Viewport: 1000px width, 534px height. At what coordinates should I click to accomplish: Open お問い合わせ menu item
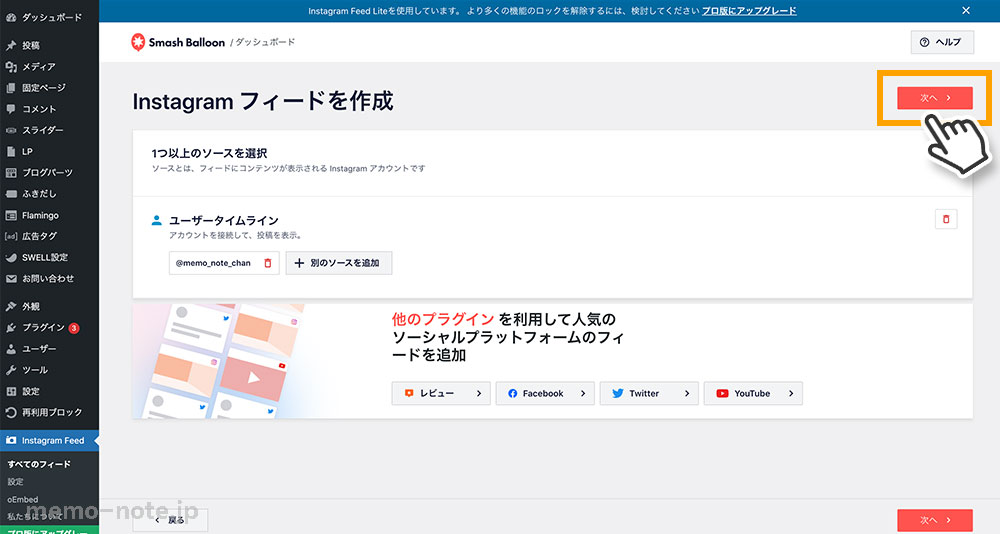coord(49,279)
